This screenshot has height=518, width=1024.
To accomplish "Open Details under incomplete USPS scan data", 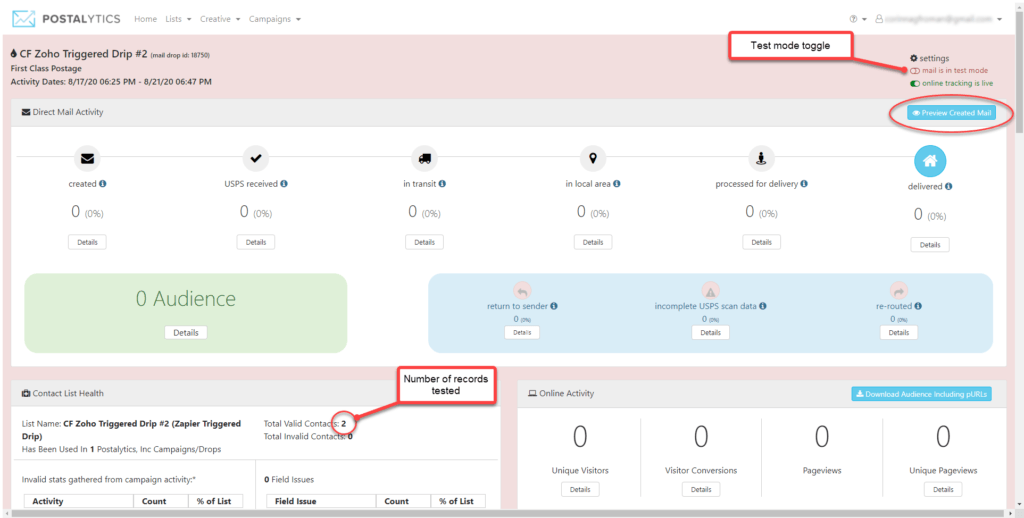I will click(x=710, y=332).
